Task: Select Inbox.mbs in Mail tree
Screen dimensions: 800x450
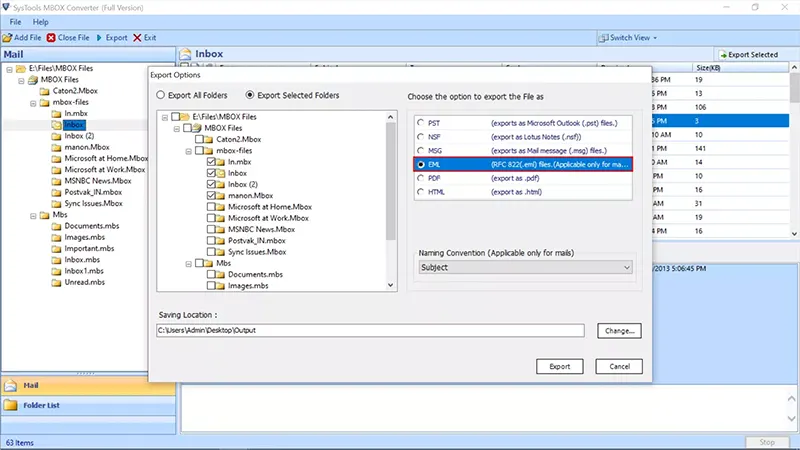Action: click(x=82, y=260)
